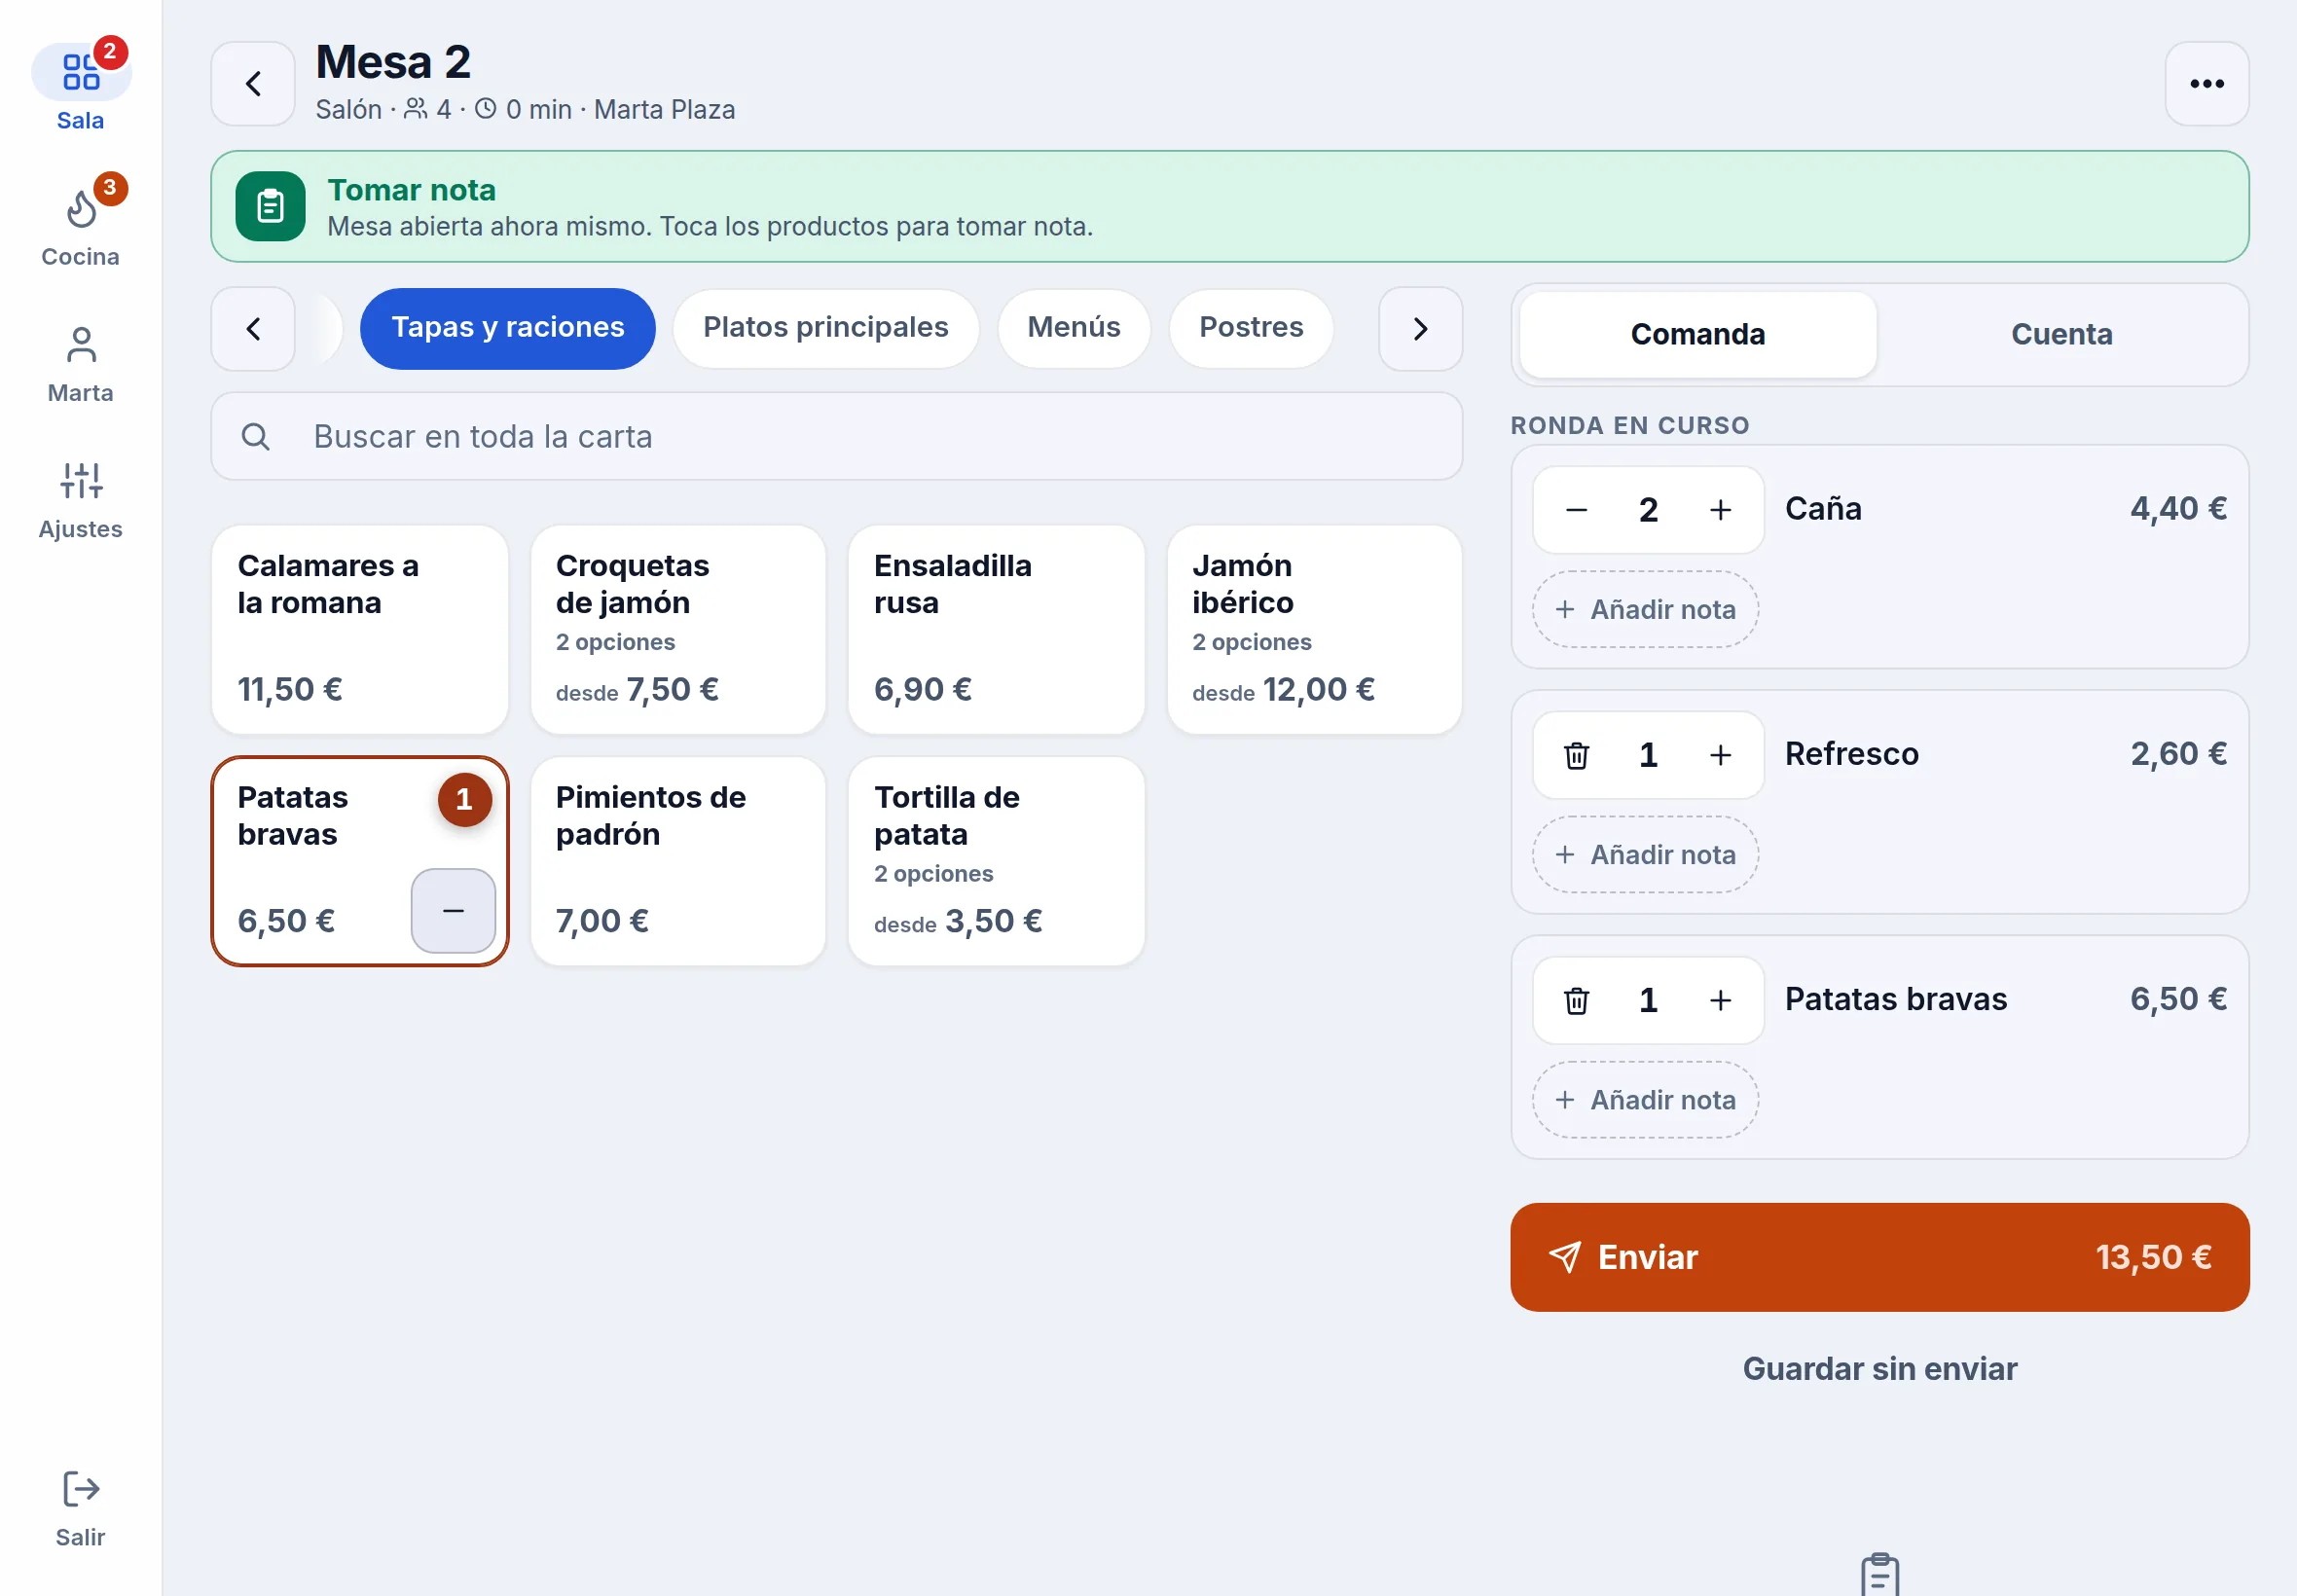The image size is (2297, 1596).
Task: Open Tortilla de patata options
Action: tap(995, 861)
